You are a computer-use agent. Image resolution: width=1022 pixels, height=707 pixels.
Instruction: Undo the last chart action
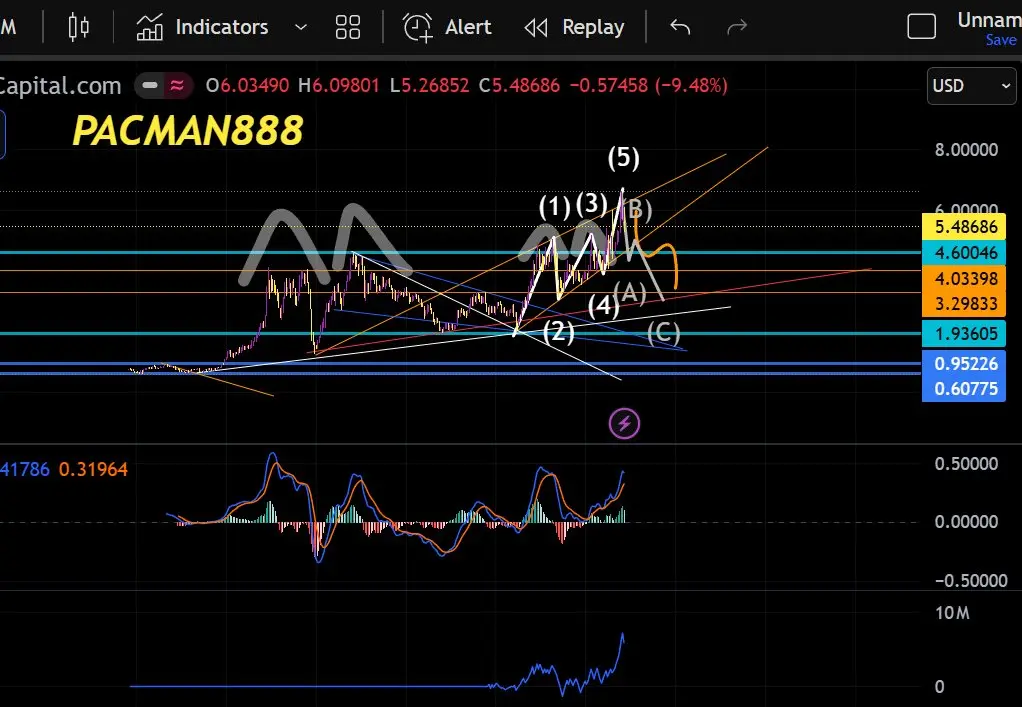pyautogui.click(x=680, y=27)
